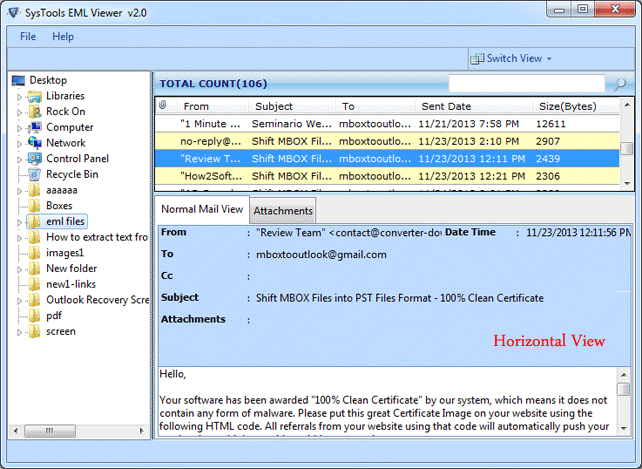Click the email search input field

[527, 84]
